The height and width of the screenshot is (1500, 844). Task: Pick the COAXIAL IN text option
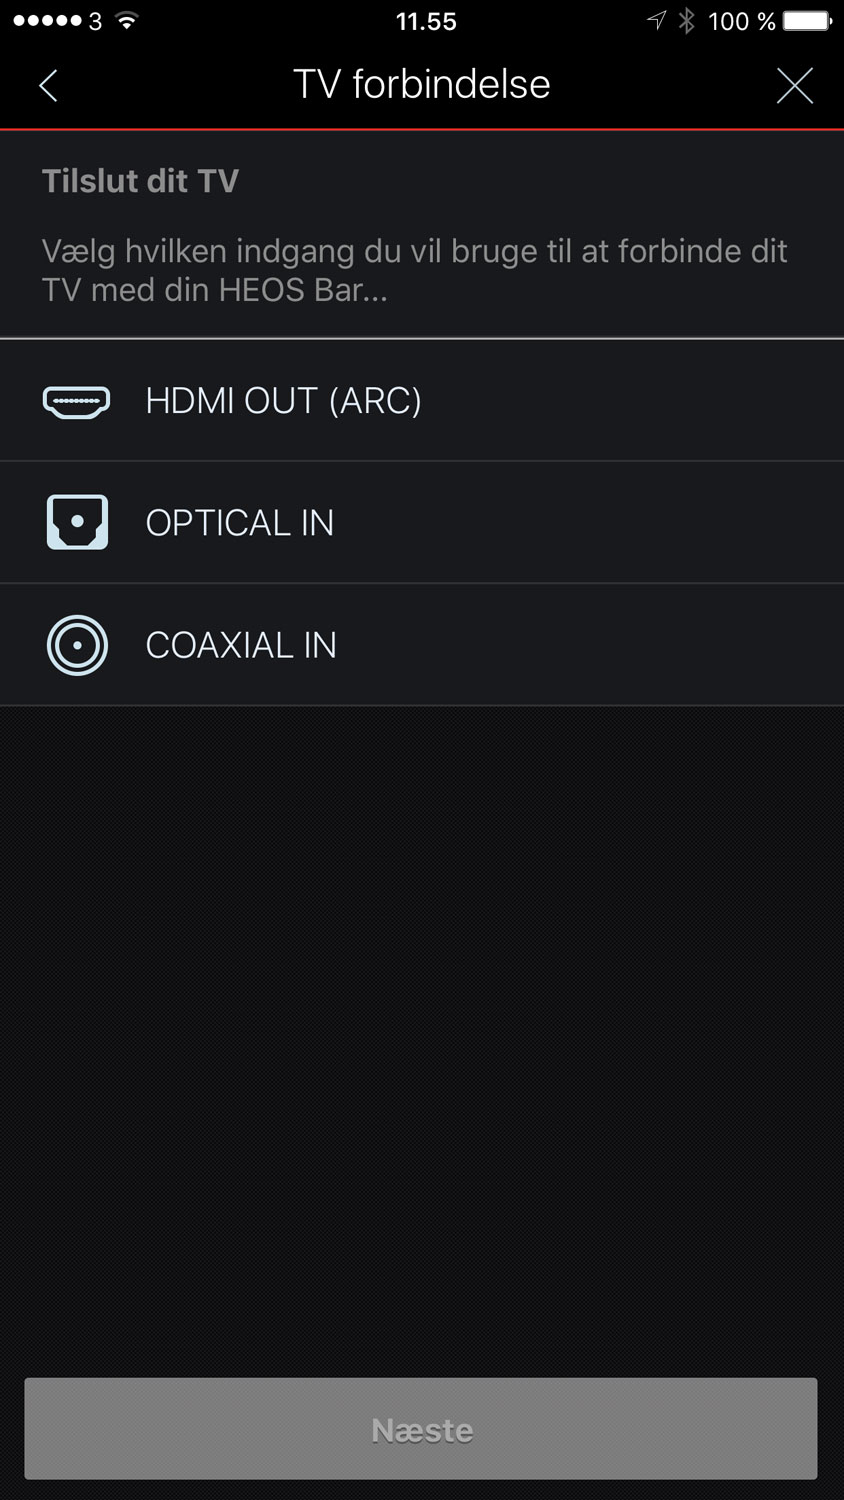[241, 645]
